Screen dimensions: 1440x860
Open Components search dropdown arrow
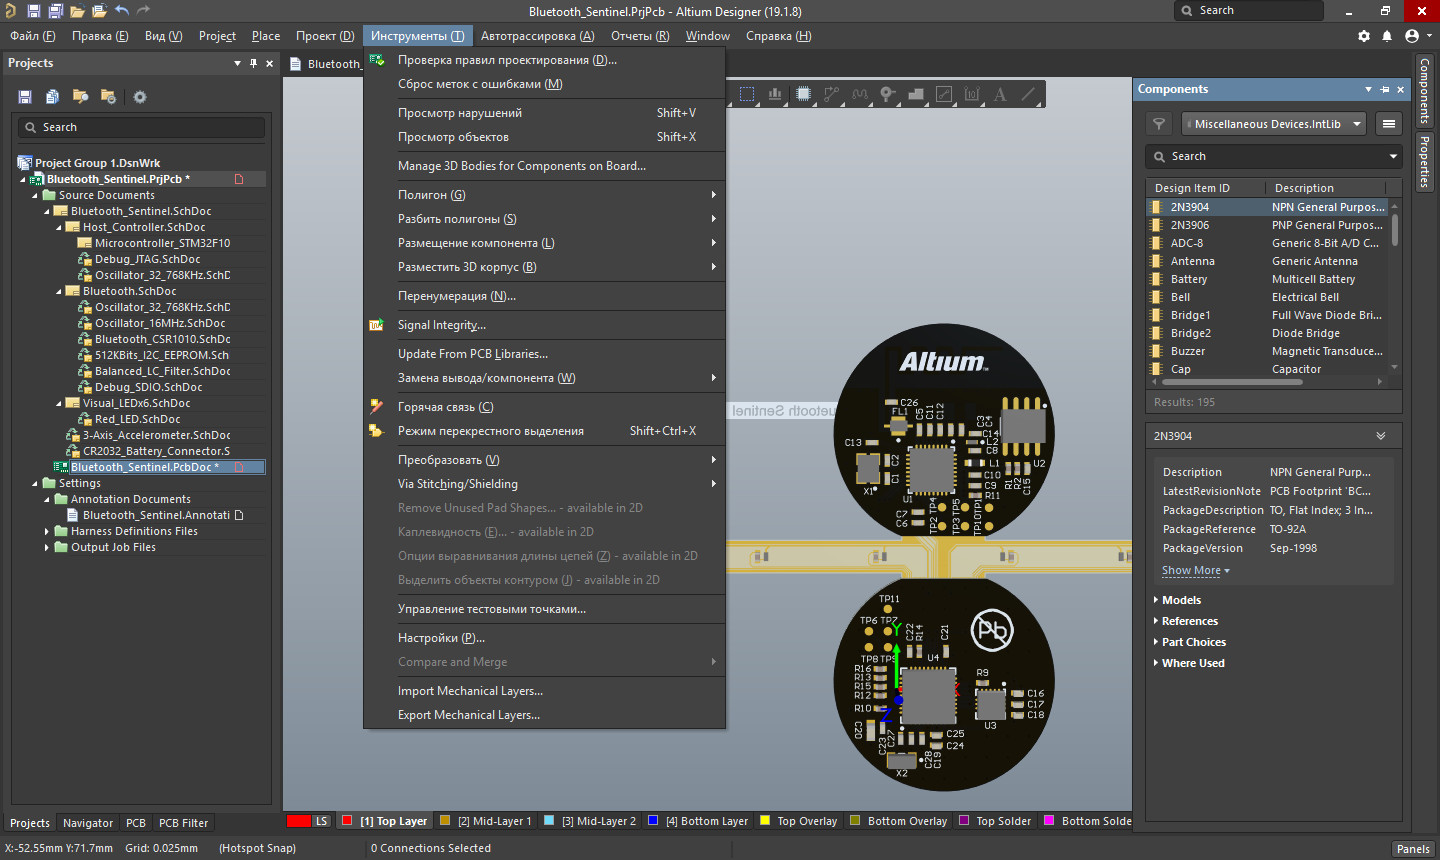(1393, 156)
